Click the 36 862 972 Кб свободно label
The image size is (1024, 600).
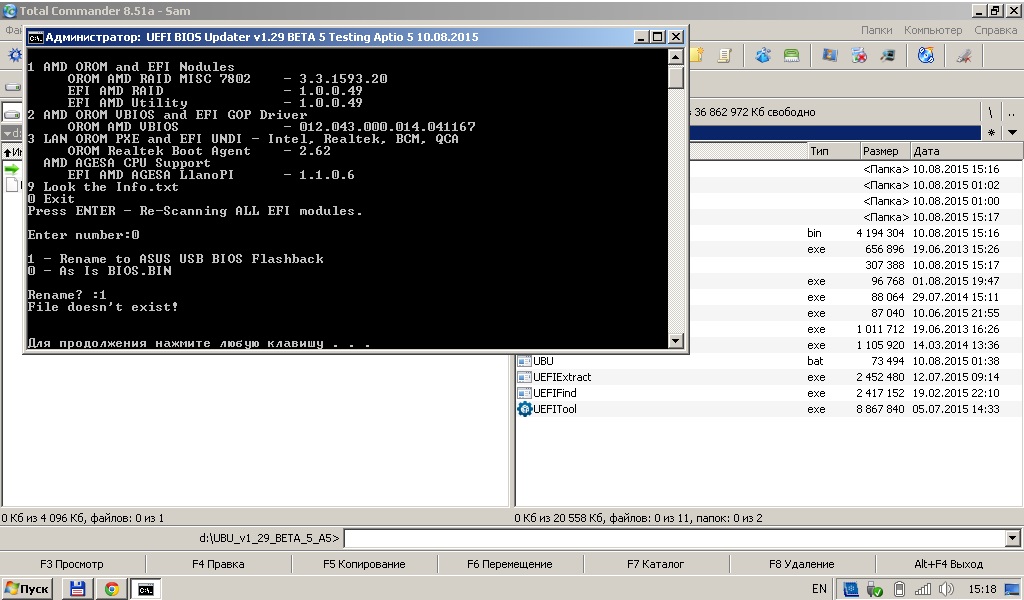click(755, 112)
